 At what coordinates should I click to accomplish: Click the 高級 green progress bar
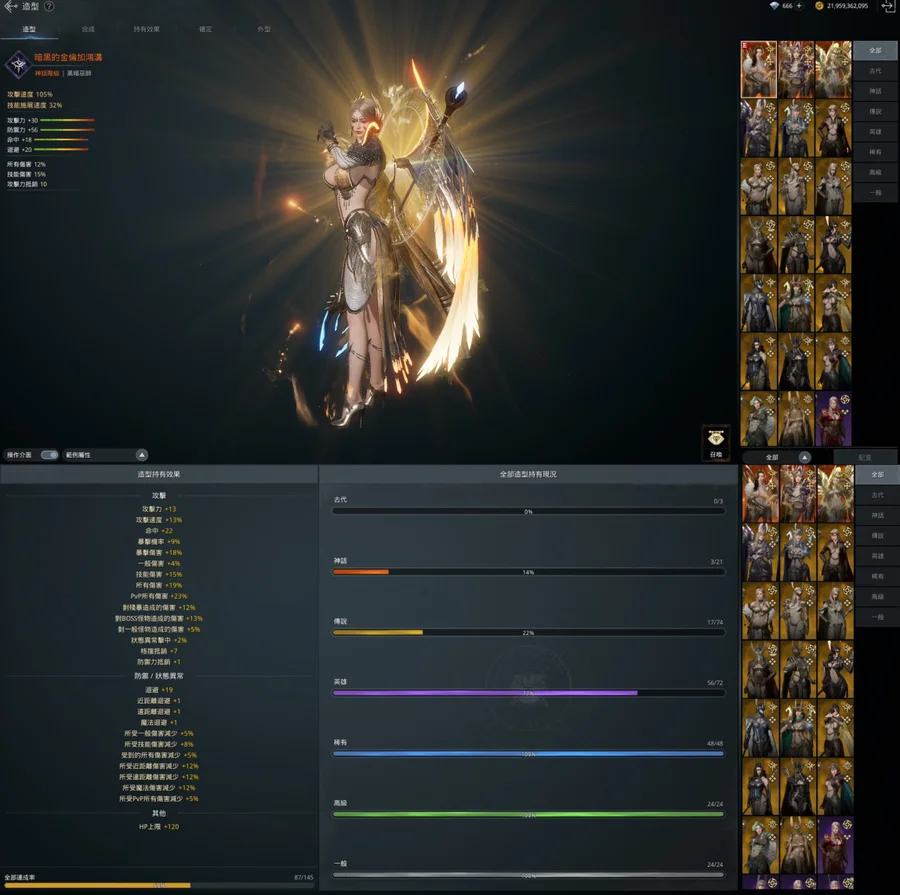pos(528,814)
